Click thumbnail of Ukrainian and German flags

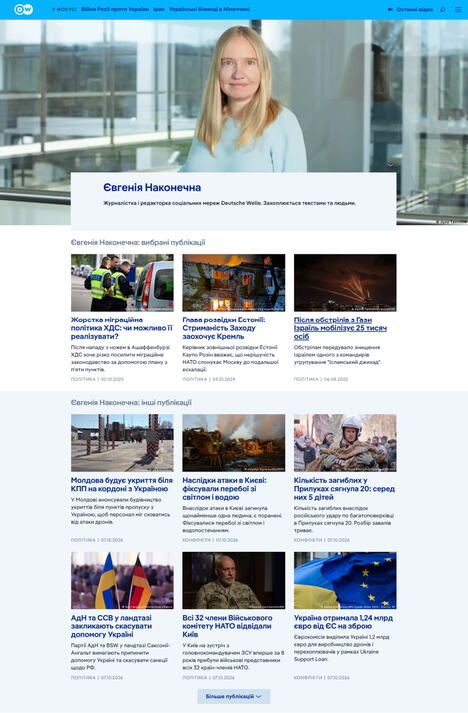coord(122,581)
